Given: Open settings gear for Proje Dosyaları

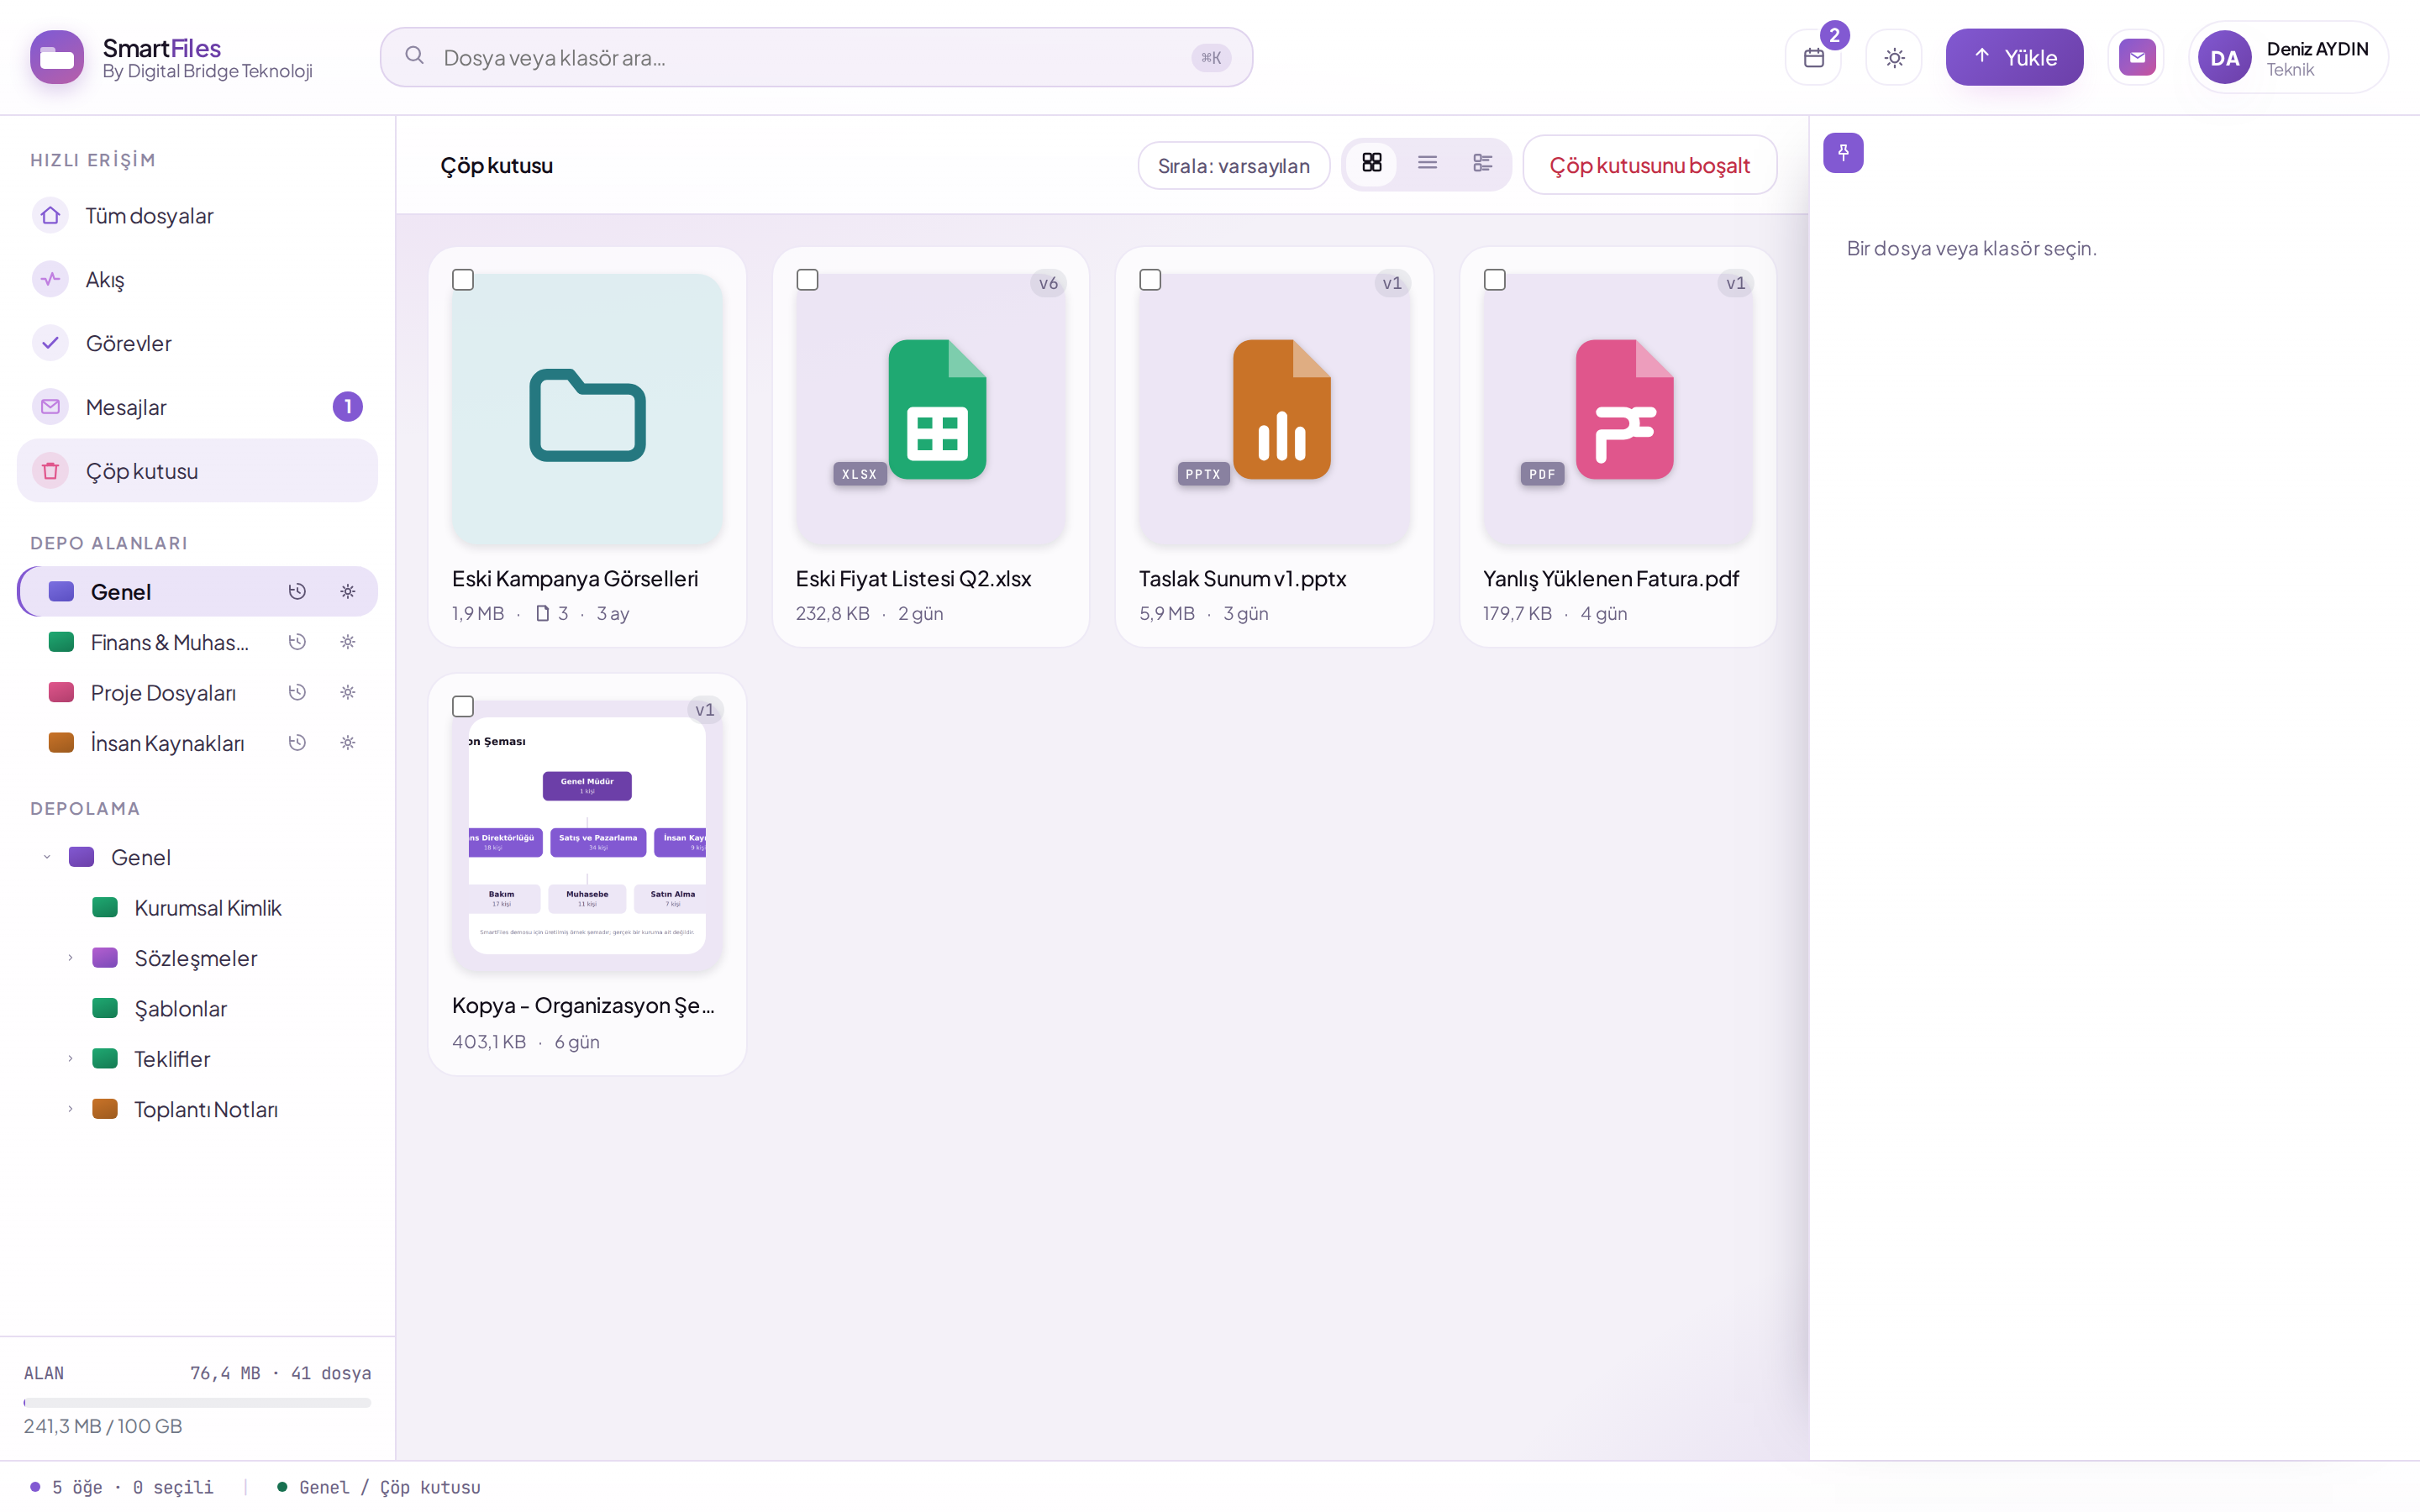Looking at the screenshot, I should click(x=348, y=692).
